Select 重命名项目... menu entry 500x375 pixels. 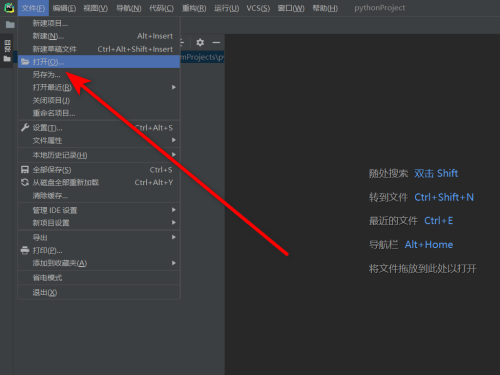click(99, 113)
